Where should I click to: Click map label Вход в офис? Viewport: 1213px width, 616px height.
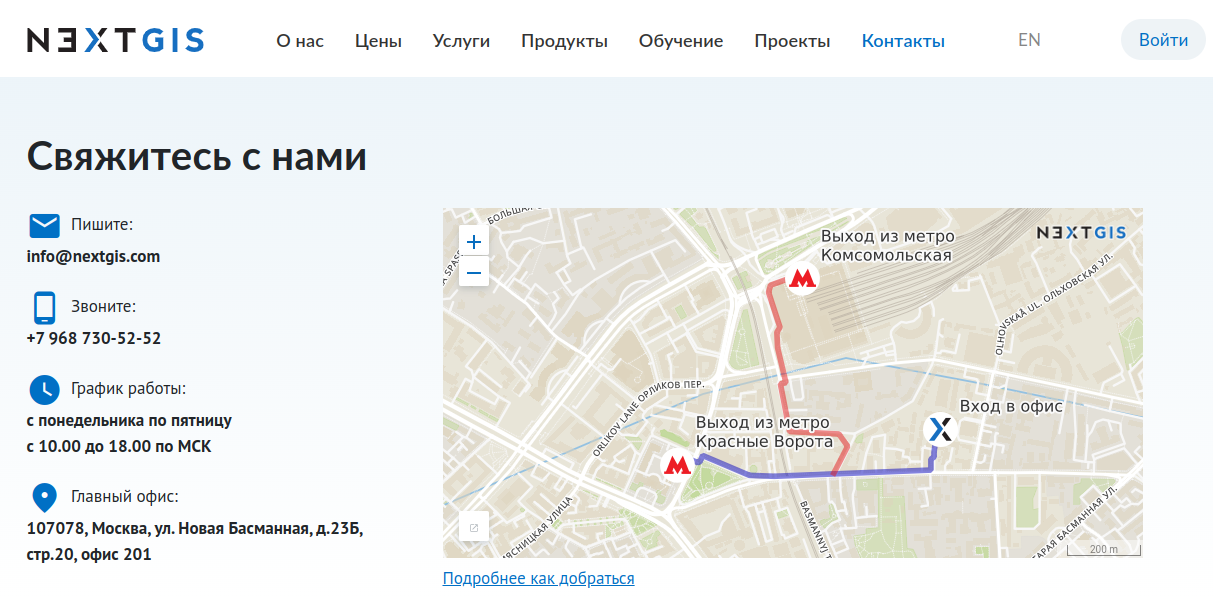[1011, 406]
